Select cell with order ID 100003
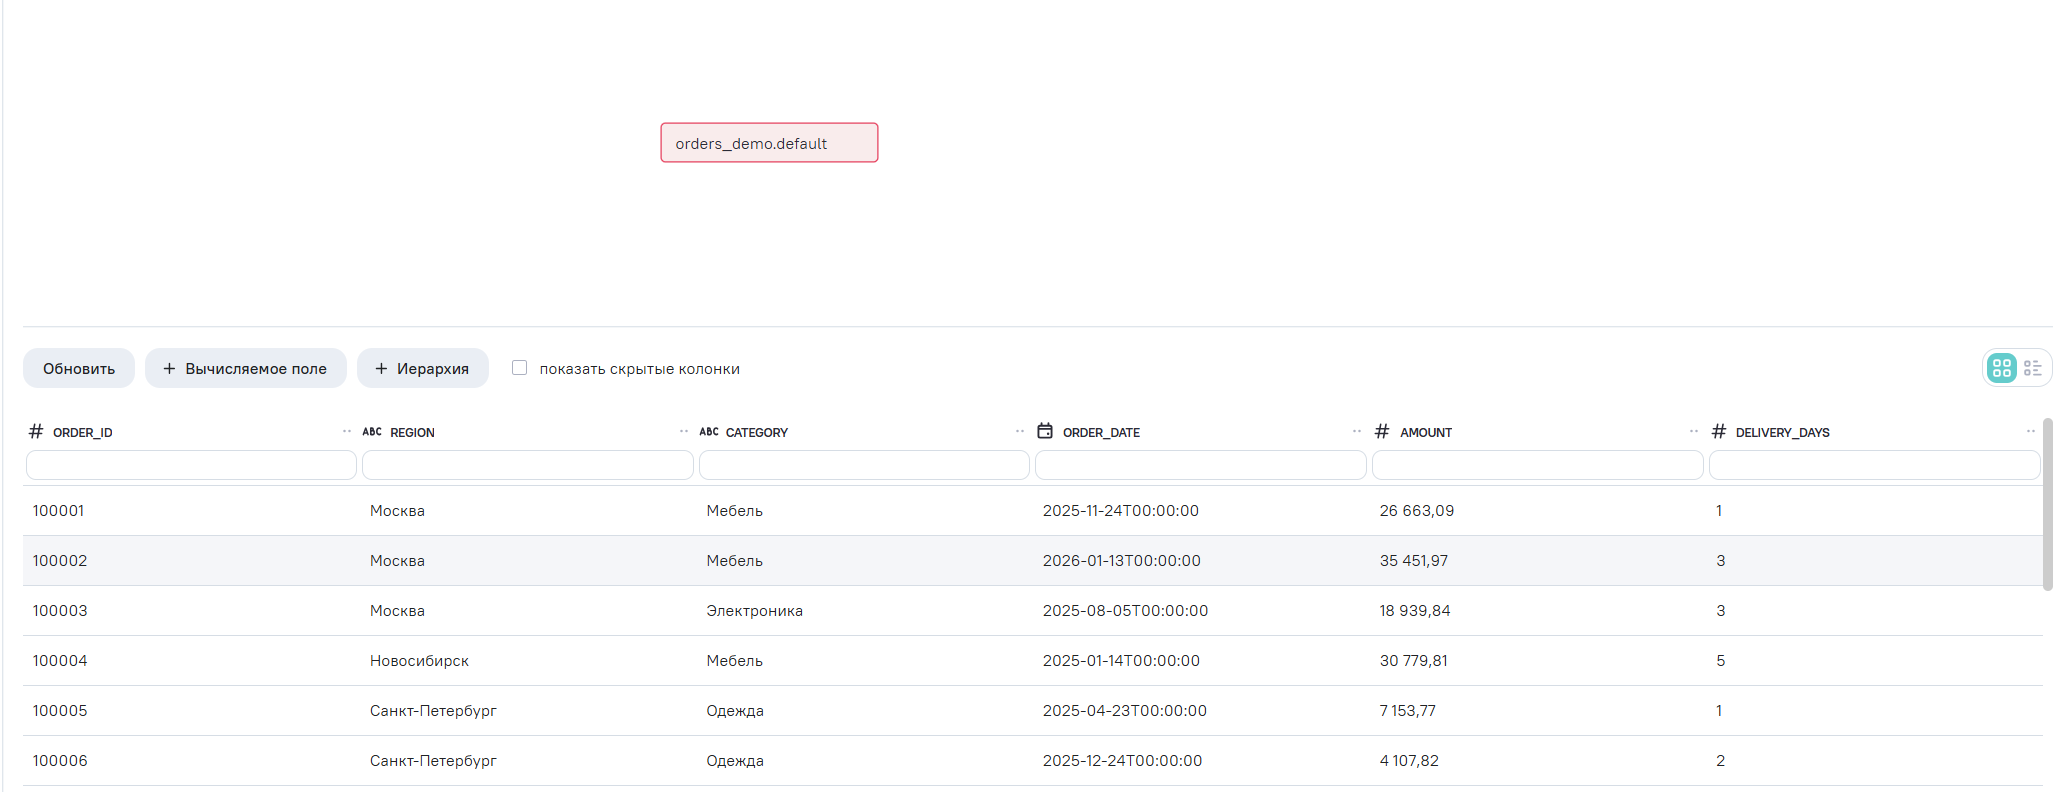Image resolution: width=2065 pixels, height=792 pixels. coord(60,611)
